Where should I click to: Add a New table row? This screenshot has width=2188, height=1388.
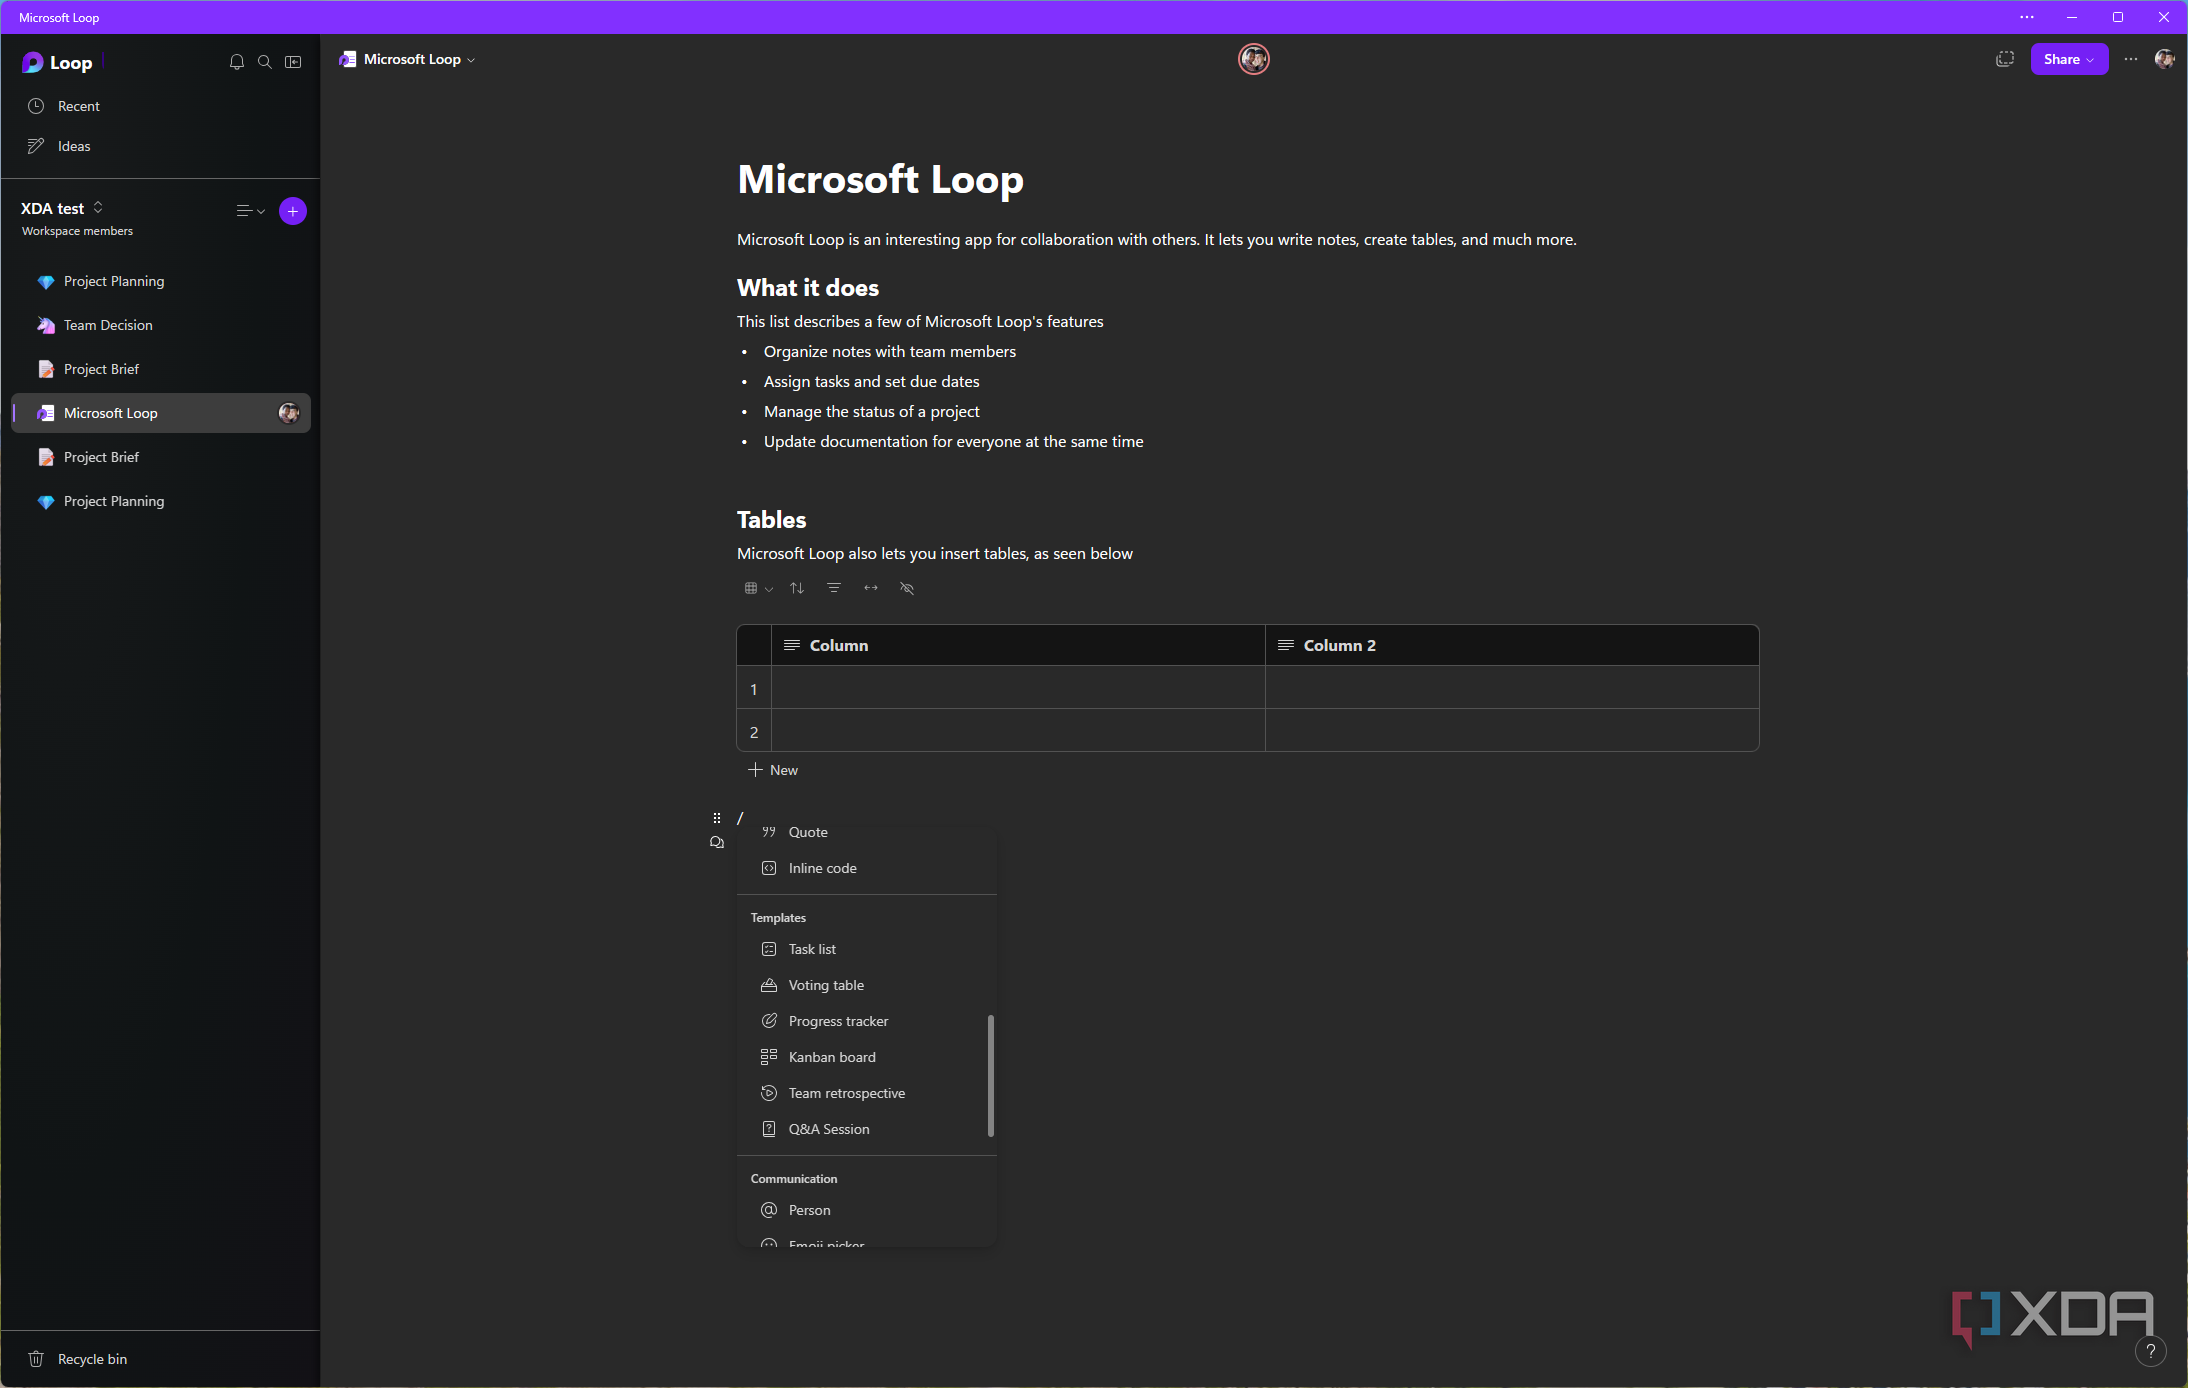773,770
